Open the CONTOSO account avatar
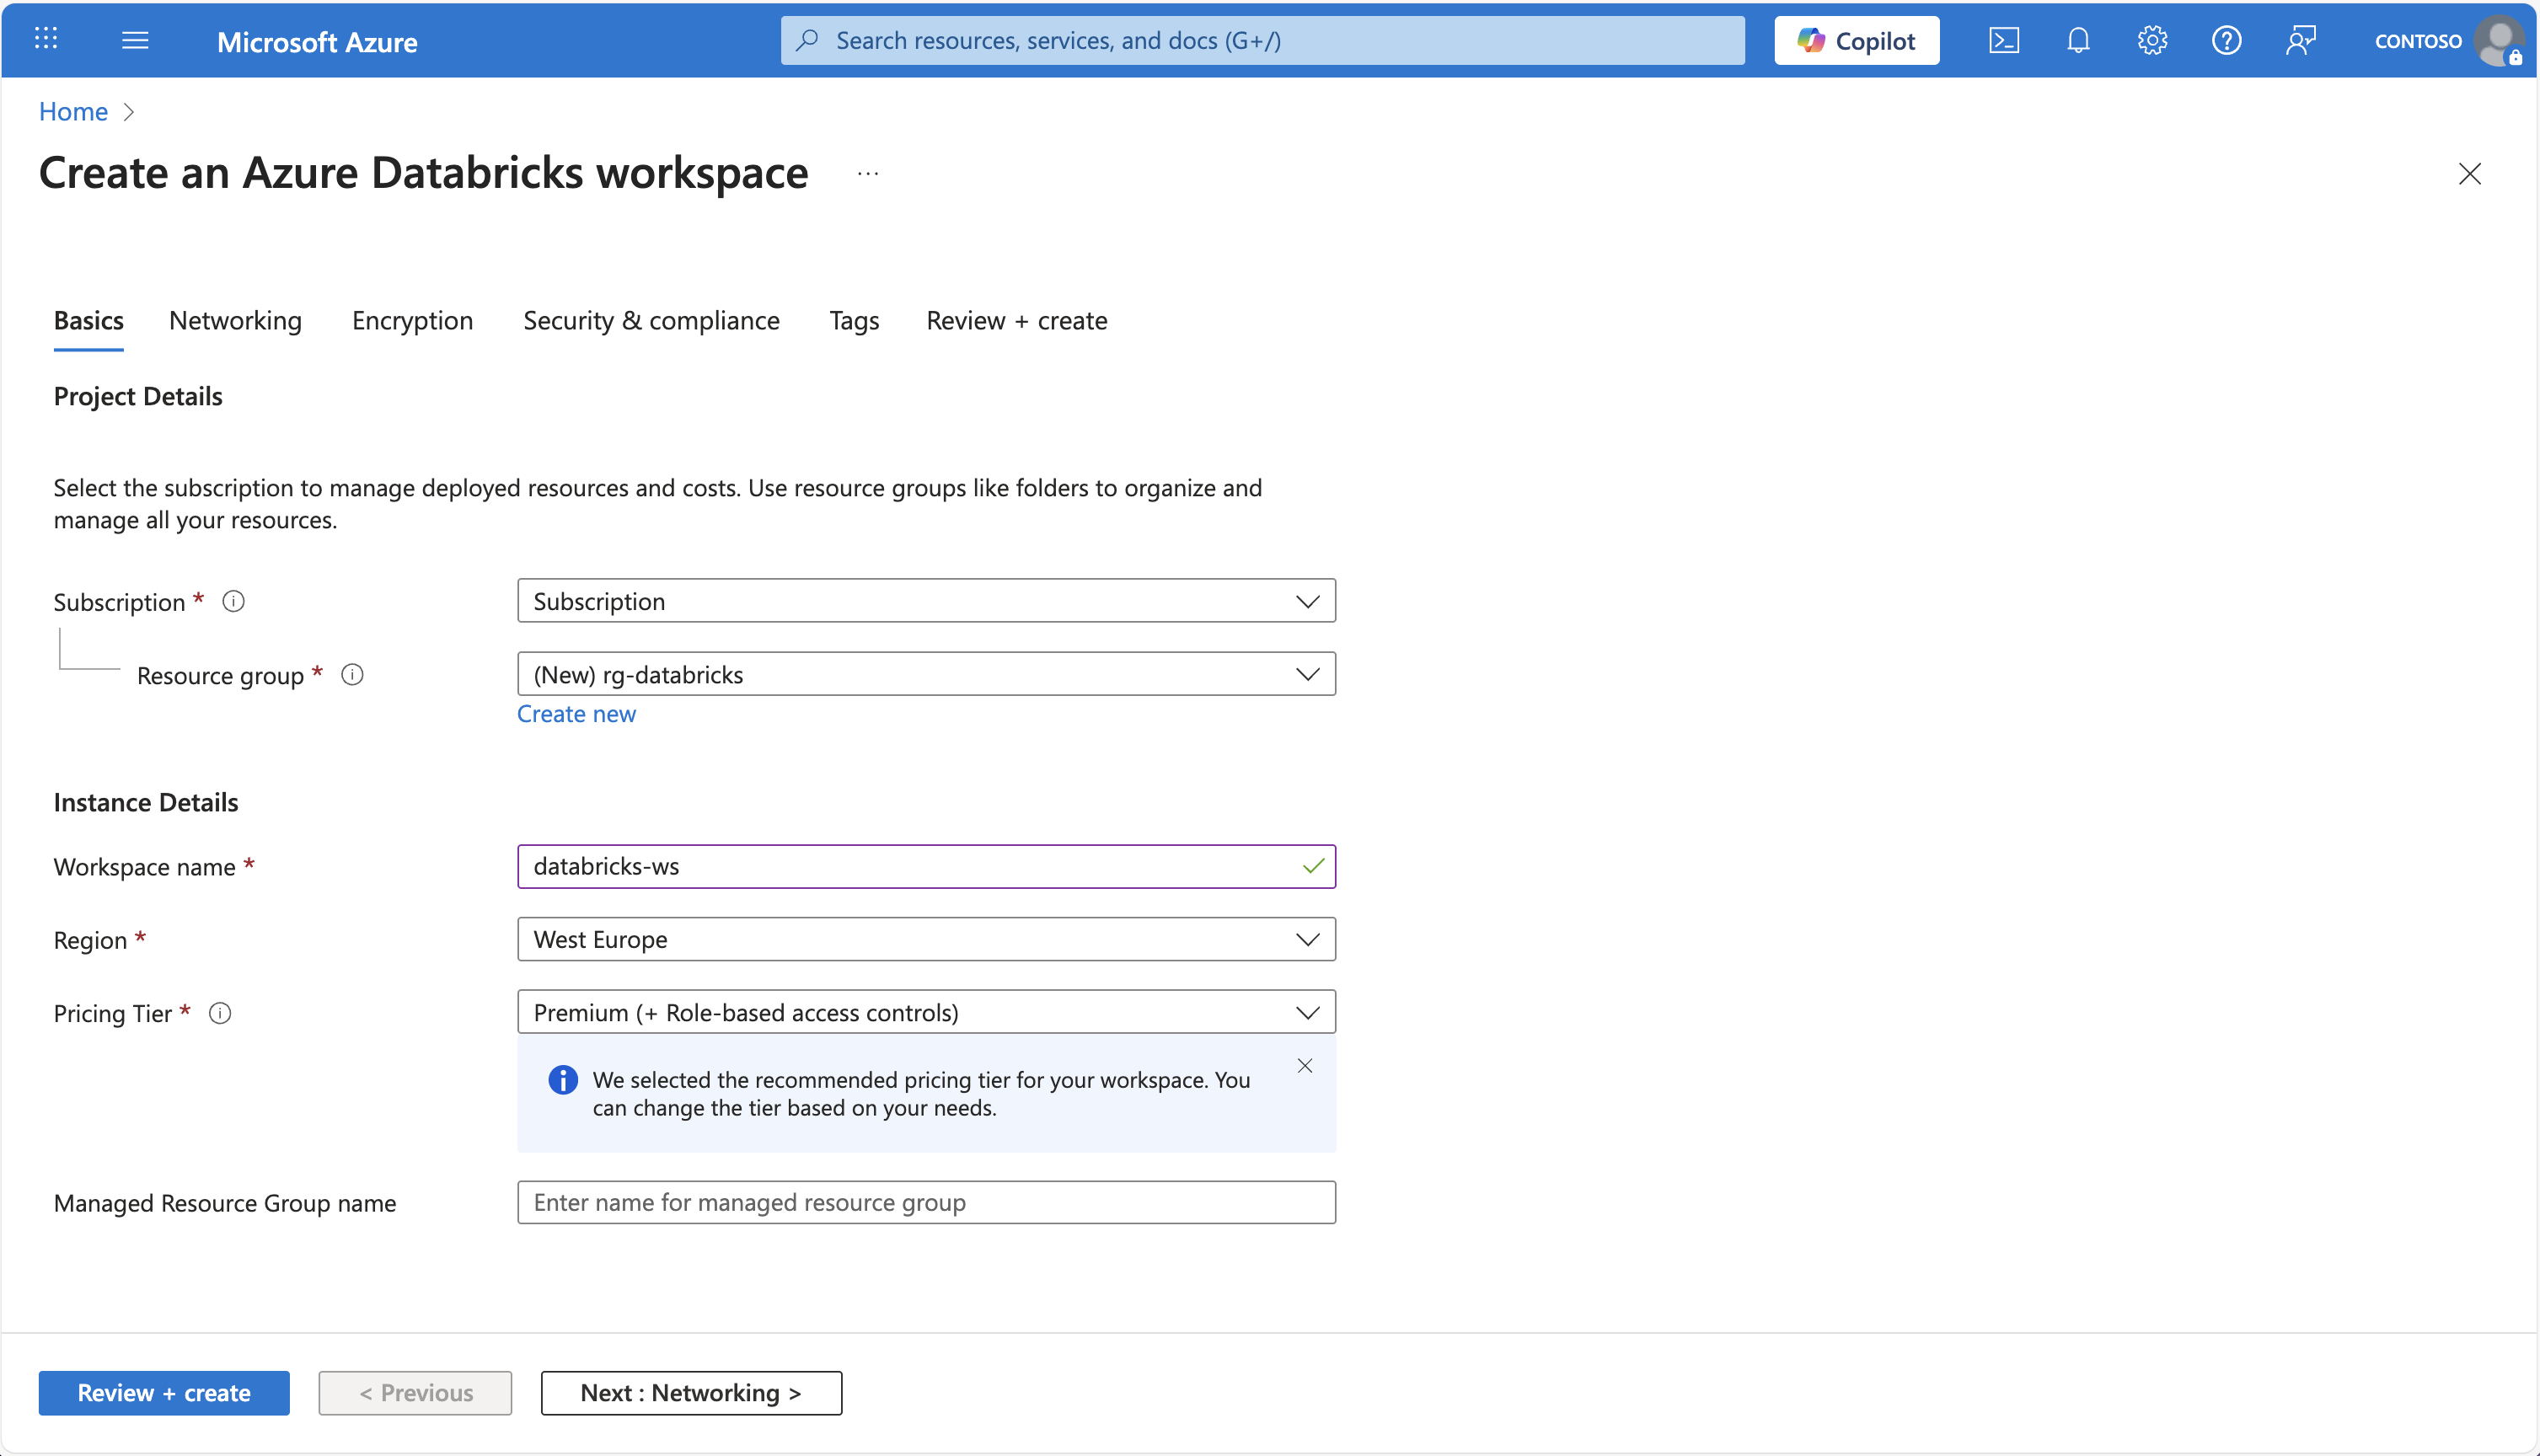Screen dimensions: 2540x1456 coord(2500,40)
